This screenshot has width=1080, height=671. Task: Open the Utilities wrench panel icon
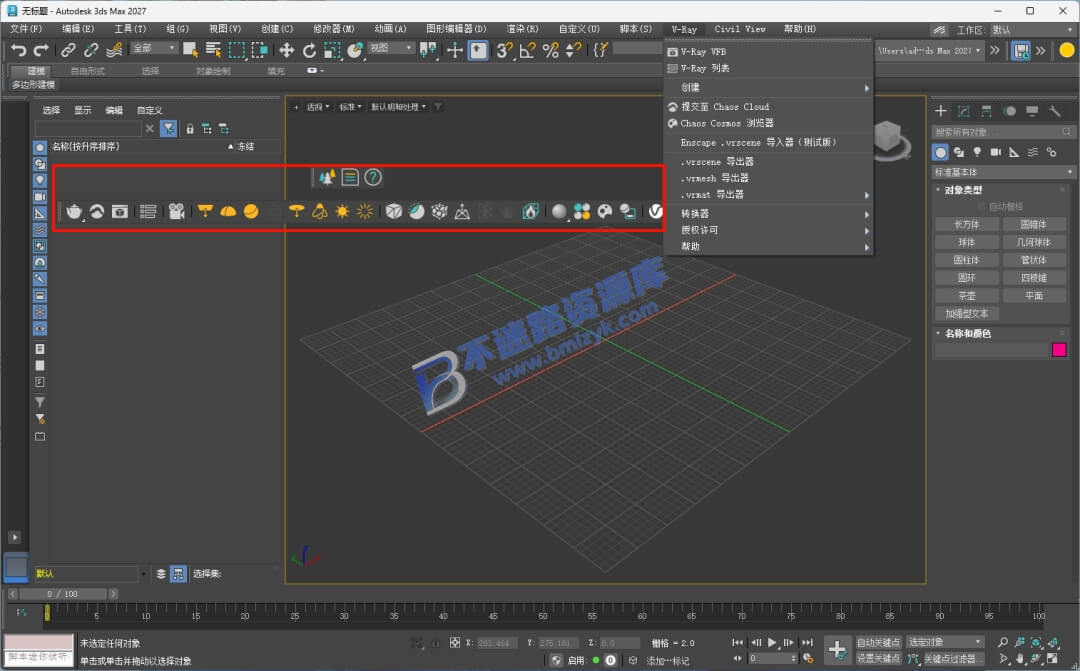[1055, 111]
